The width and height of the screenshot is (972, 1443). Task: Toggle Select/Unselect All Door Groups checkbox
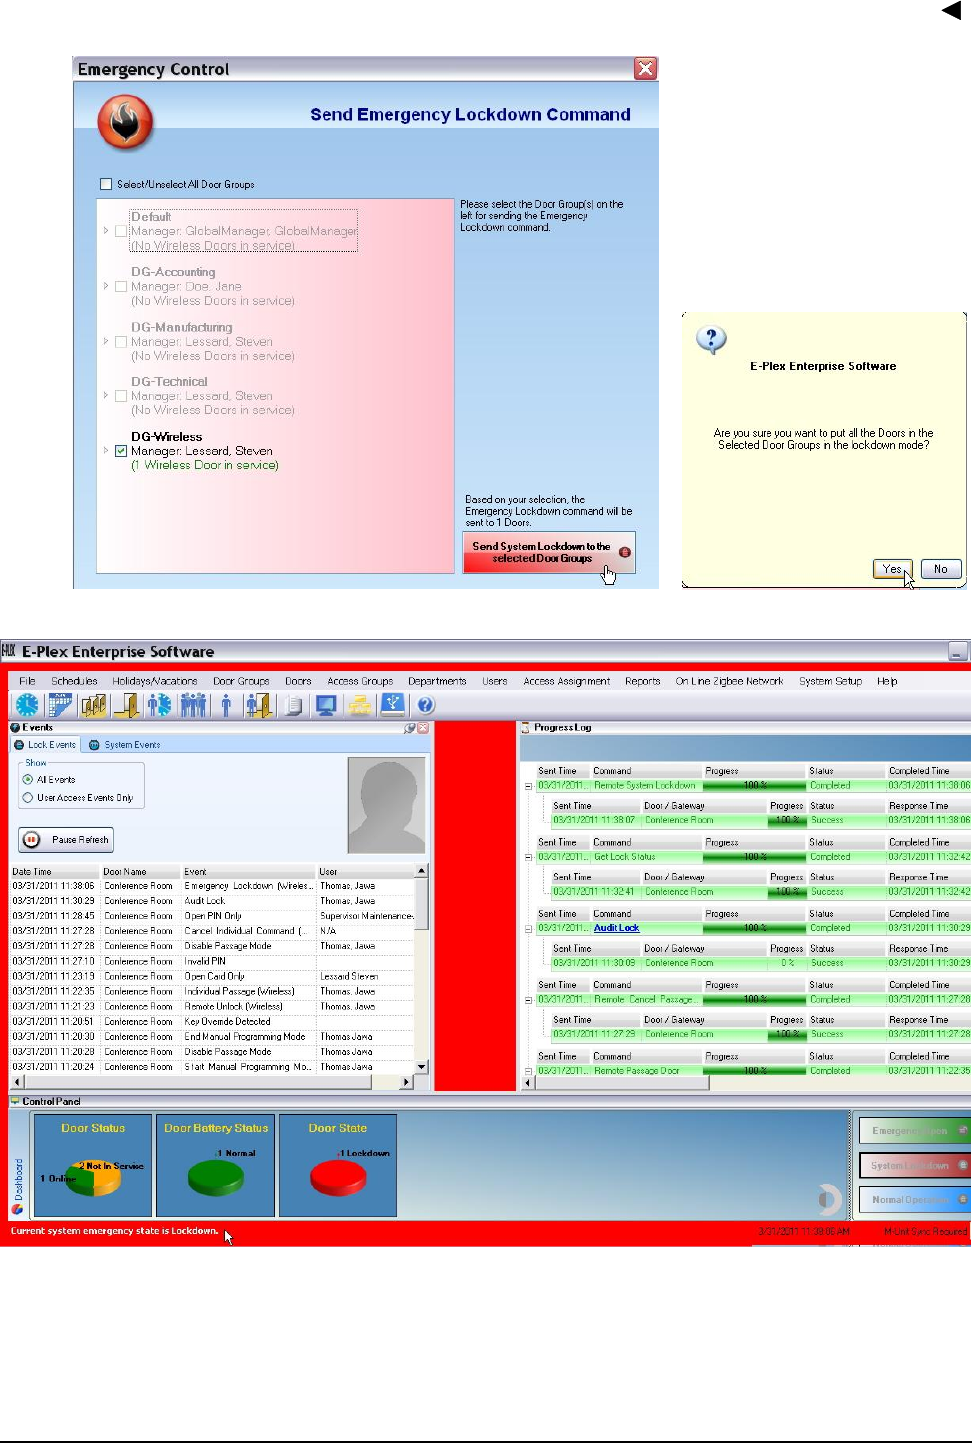click(106, 184)
